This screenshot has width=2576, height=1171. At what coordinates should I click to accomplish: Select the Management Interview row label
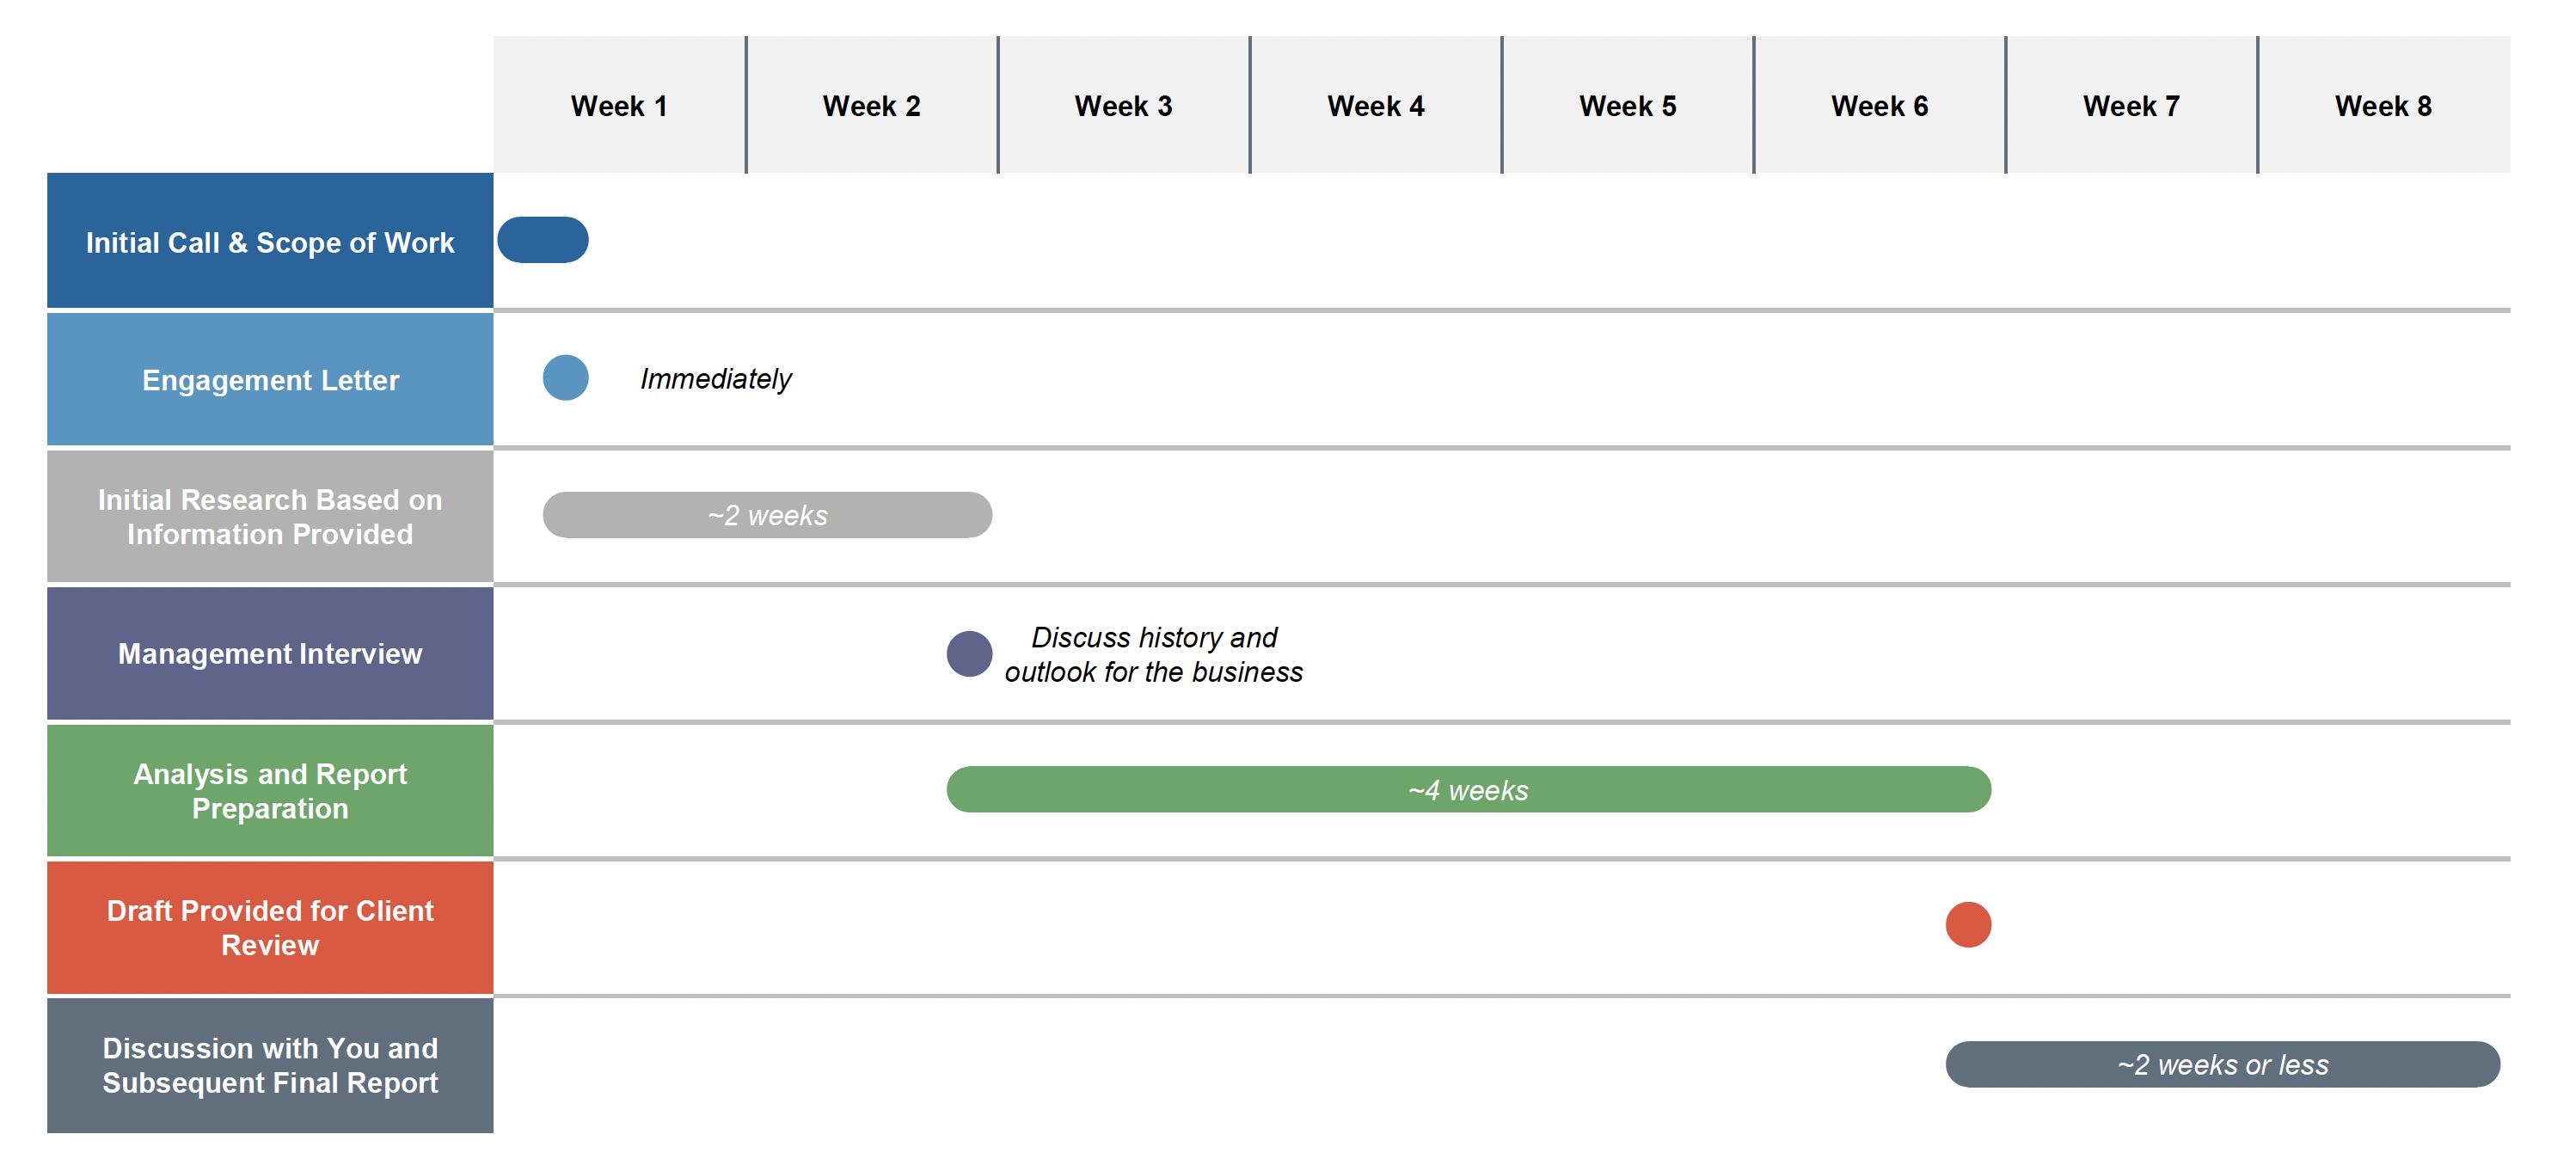[x=270, y=654]
